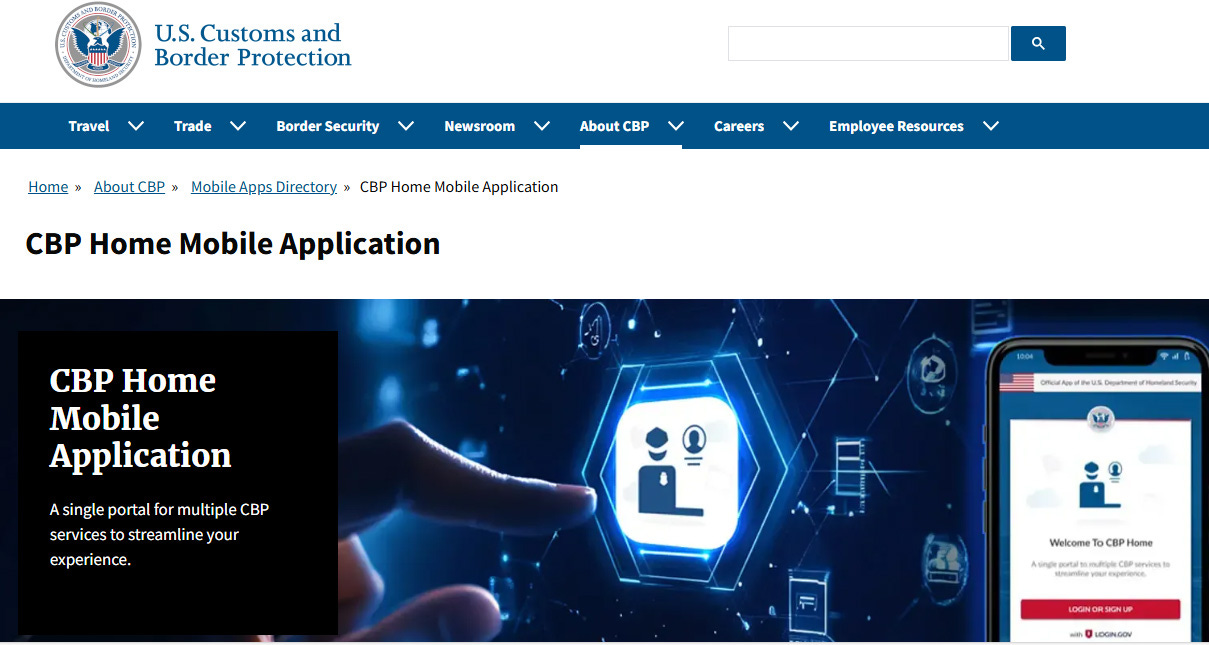
Task: Click the CBP Home Mobile Application breadcrumb text
Action: [x=459, y=187]
